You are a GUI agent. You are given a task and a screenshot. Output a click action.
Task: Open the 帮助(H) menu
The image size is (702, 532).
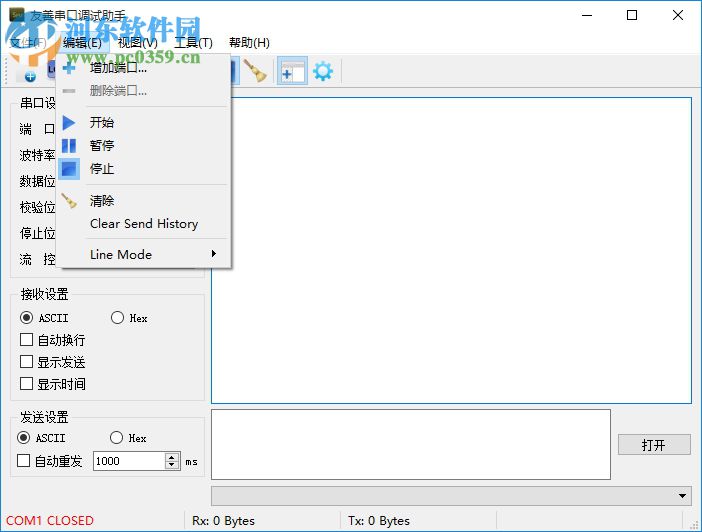pos(249,43)
